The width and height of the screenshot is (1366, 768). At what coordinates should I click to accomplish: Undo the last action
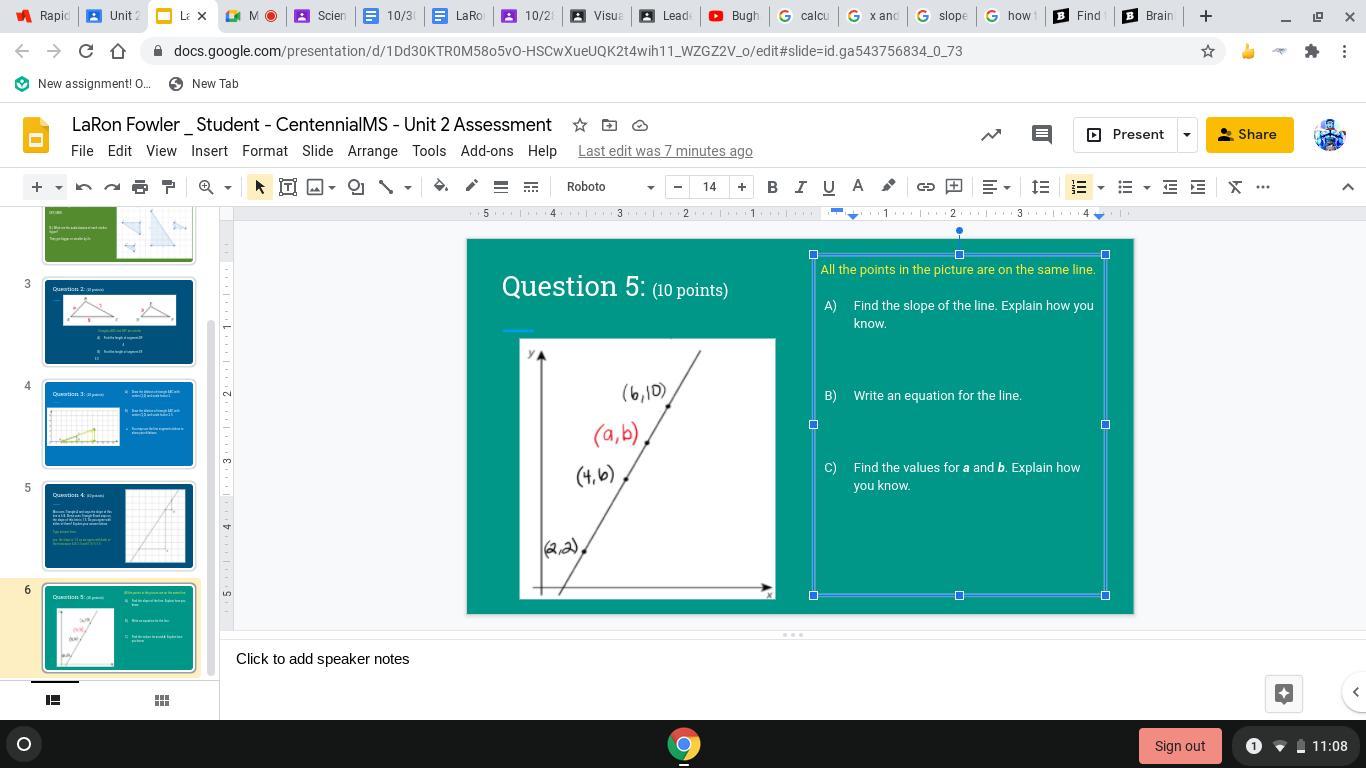coord(84,187)
